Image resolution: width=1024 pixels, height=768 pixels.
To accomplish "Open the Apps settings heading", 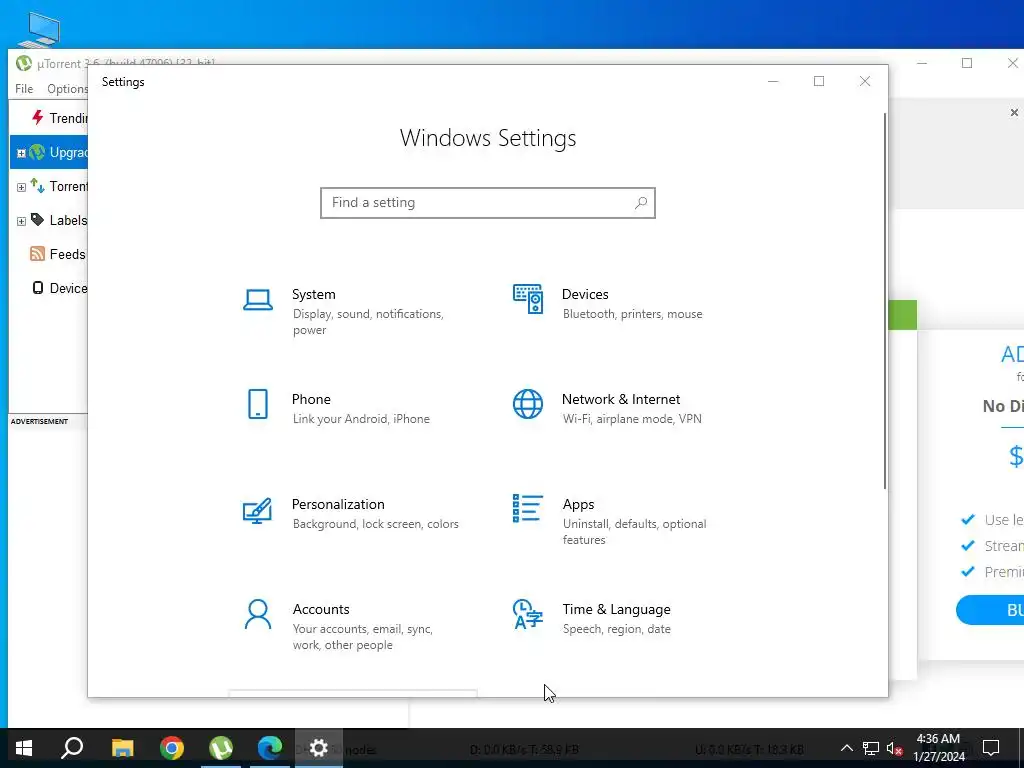I will (x=579, y=504).
